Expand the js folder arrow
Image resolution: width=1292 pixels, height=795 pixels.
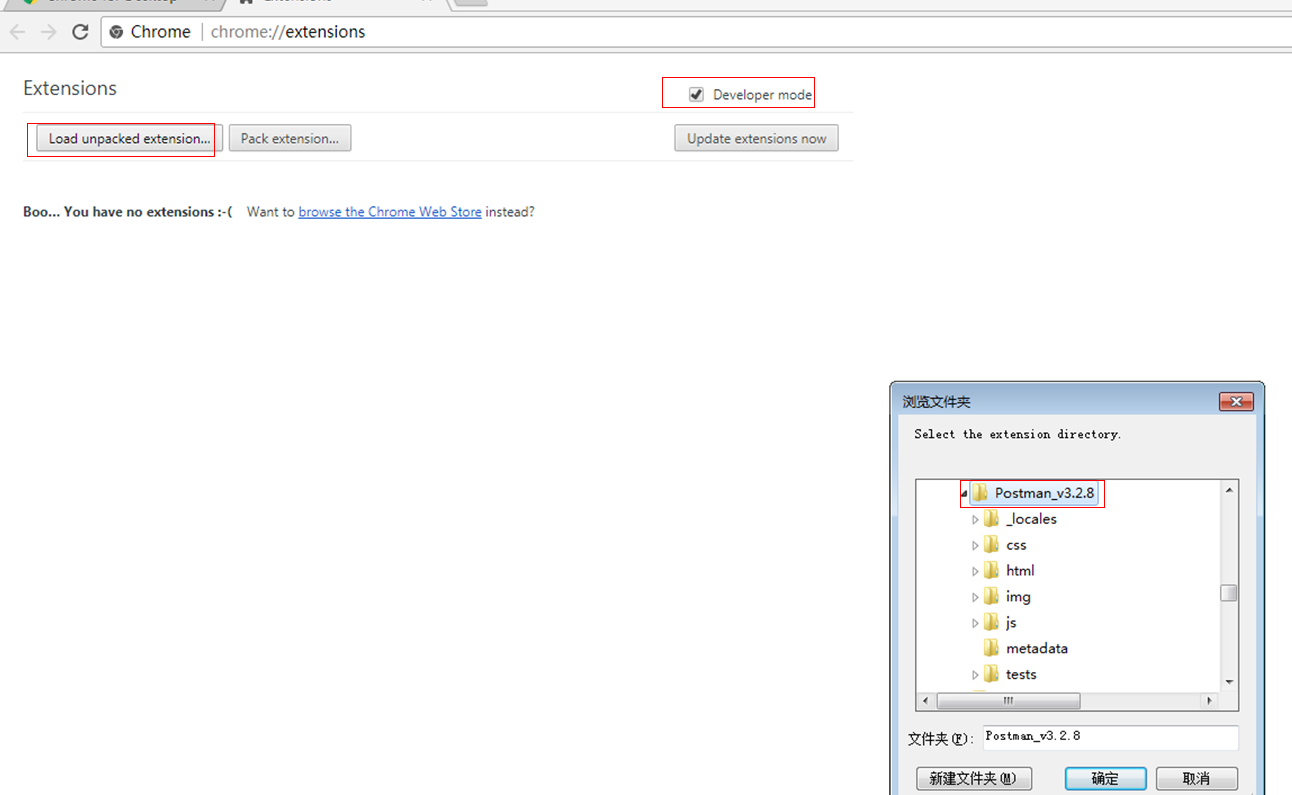point(975,623)
